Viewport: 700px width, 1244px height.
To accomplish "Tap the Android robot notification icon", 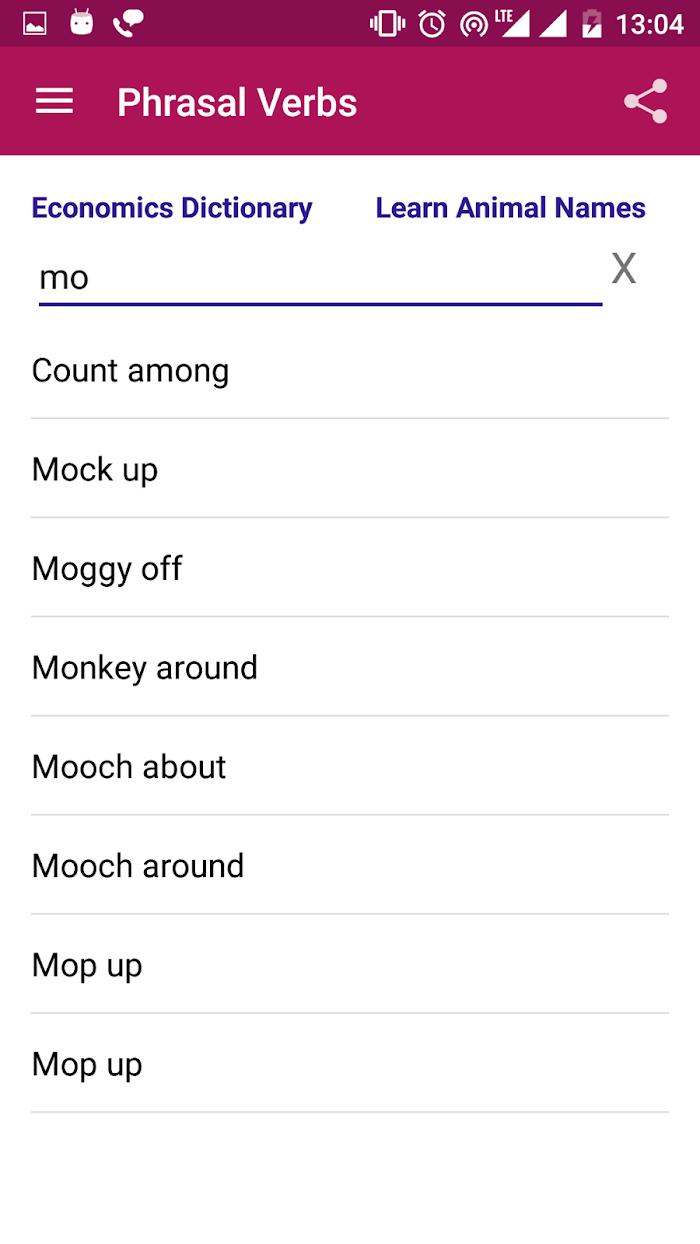I will pos(81,23).
